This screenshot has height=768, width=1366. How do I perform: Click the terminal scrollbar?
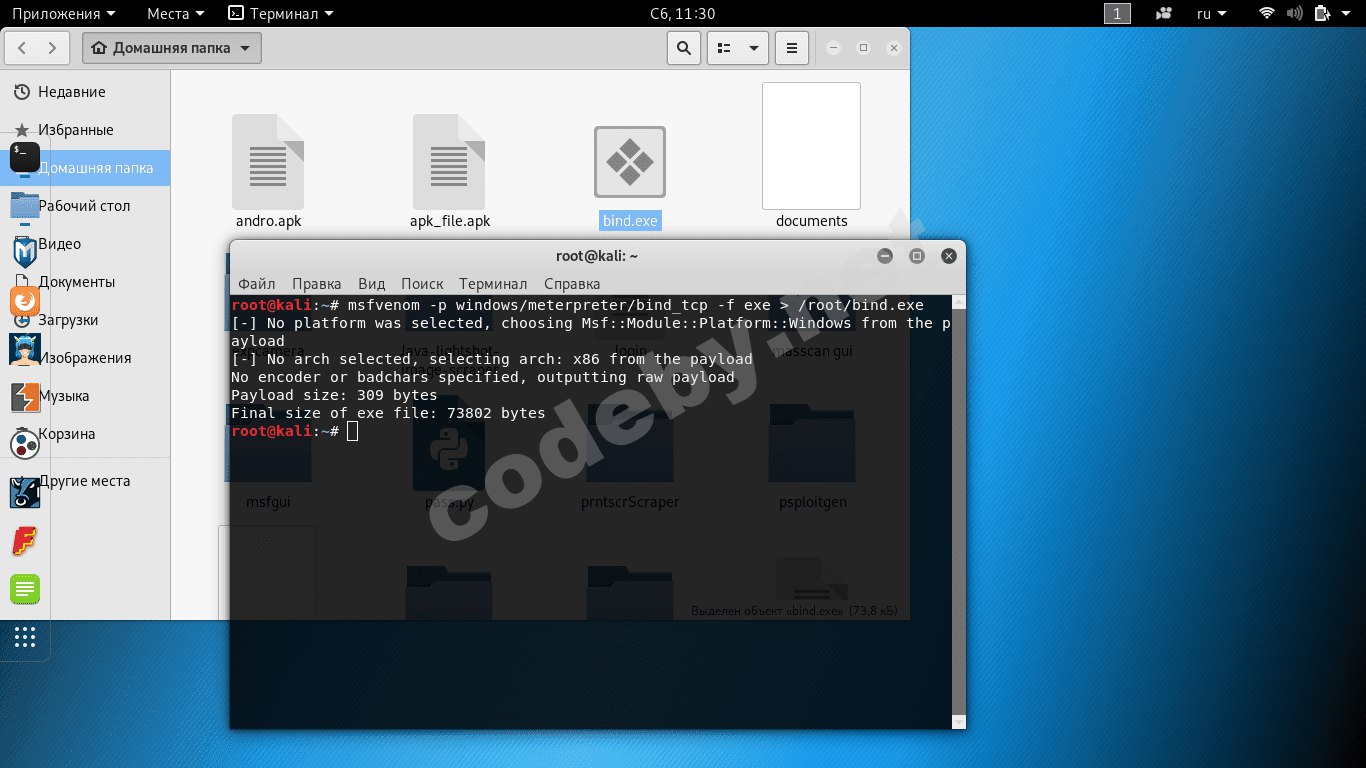(959, 512)
